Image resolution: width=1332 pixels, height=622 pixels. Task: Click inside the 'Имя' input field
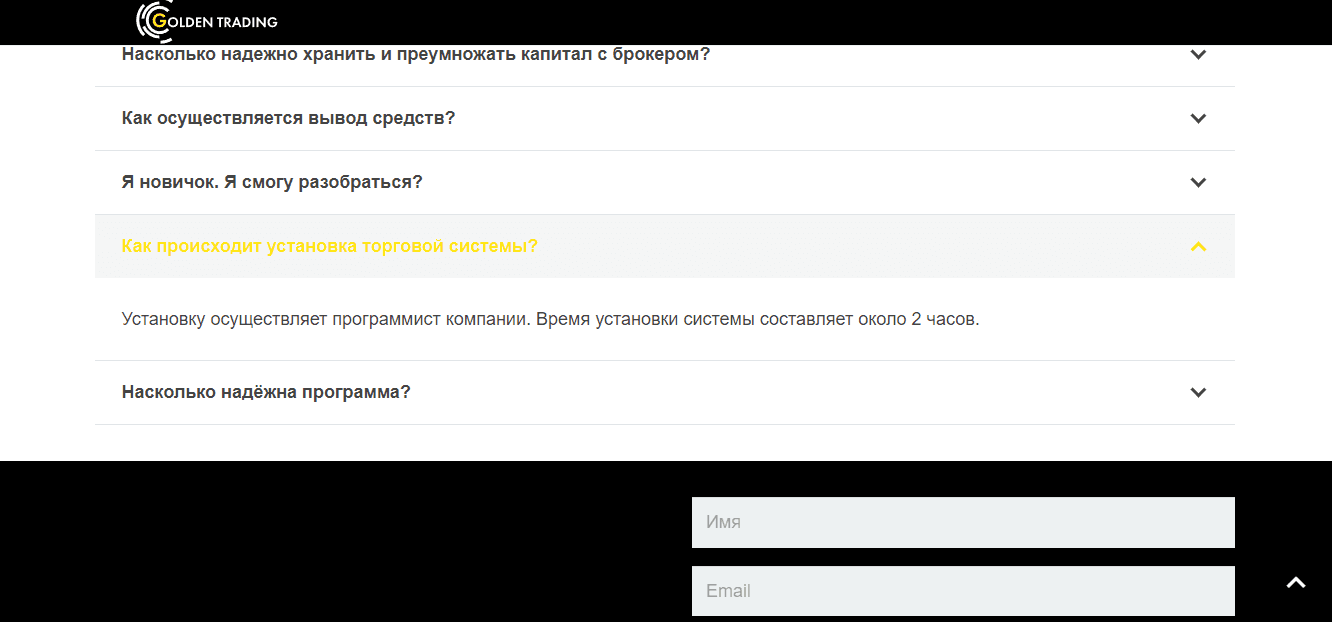[963, 522]
